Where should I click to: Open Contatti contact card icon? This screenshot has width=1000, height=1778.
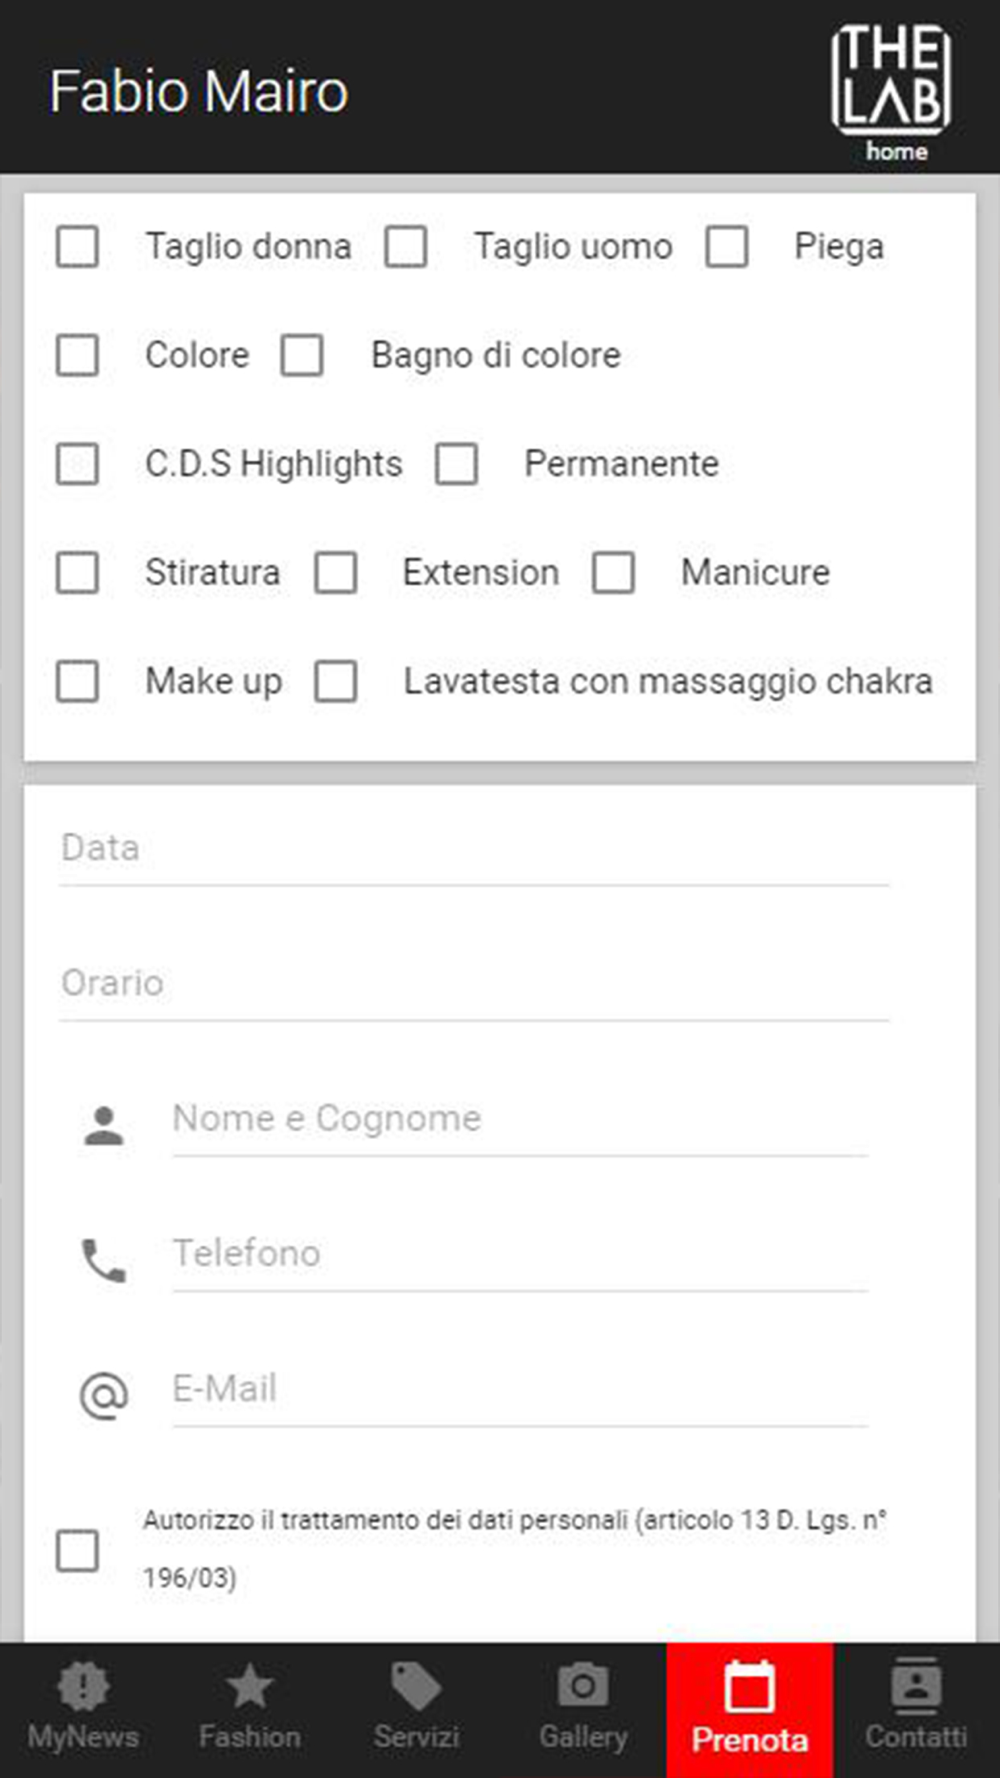coord(916,1686)
